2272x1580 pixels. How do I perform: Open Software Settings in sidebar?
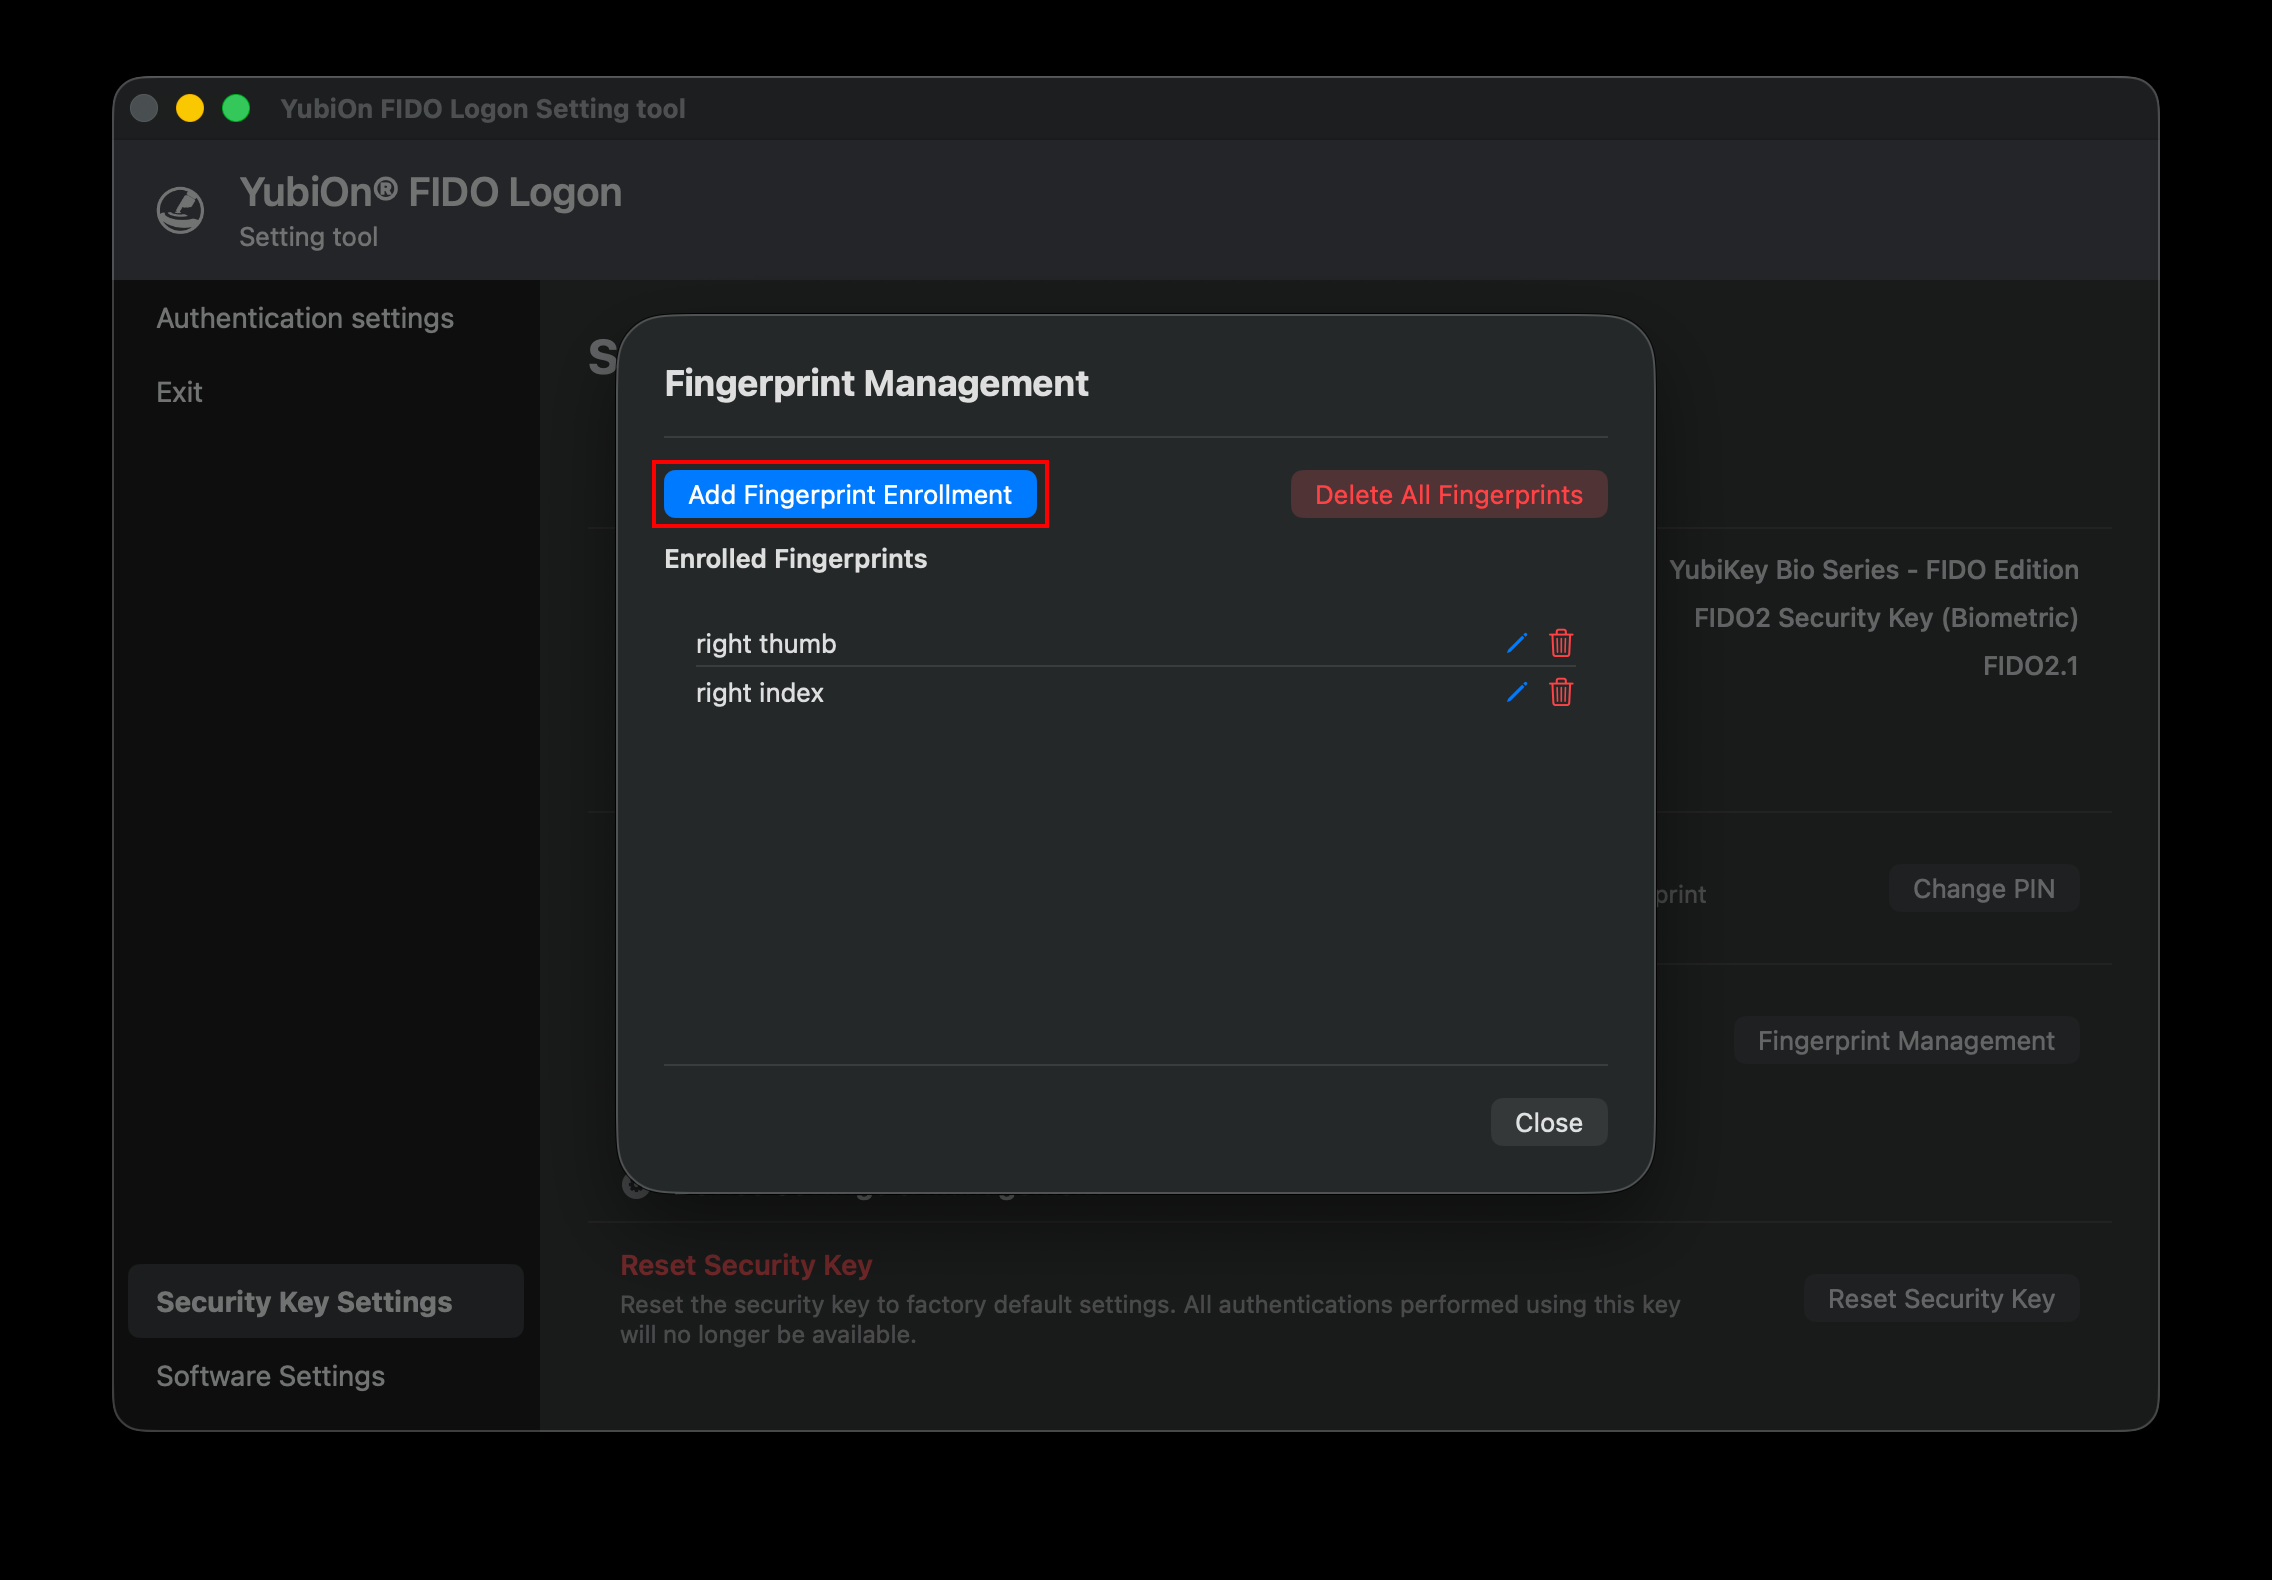[270, 1376]
